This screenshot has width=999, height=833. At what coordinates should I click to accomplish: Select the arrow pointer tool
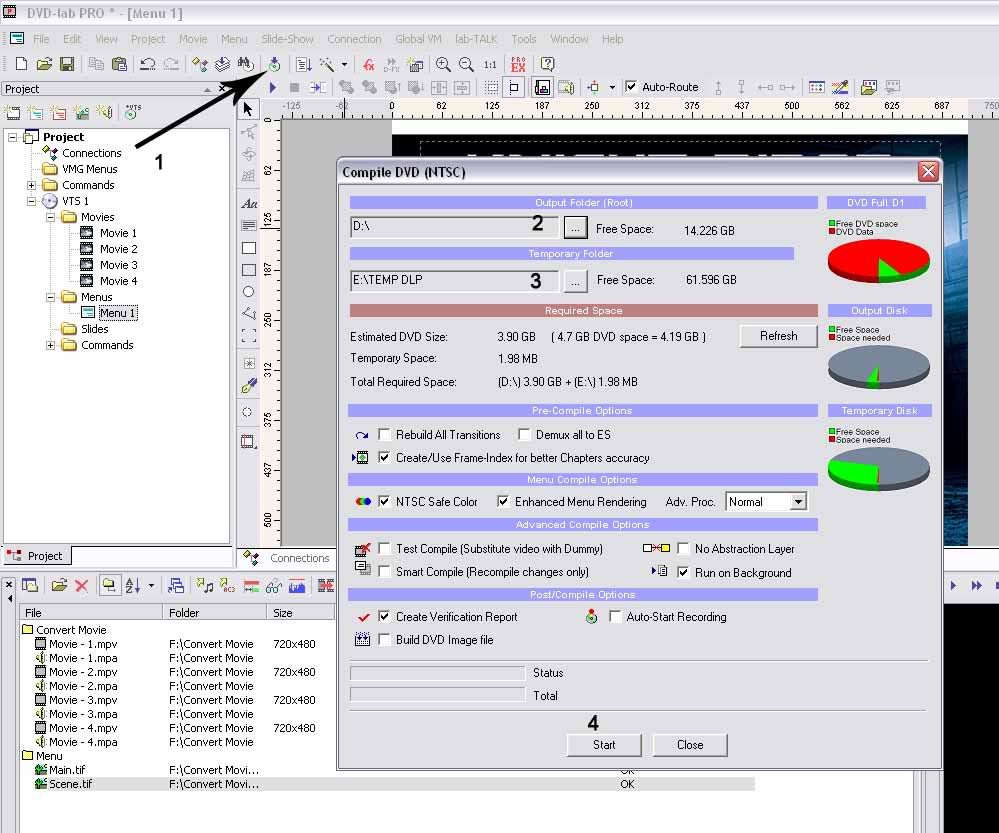[x=248, y=109]
